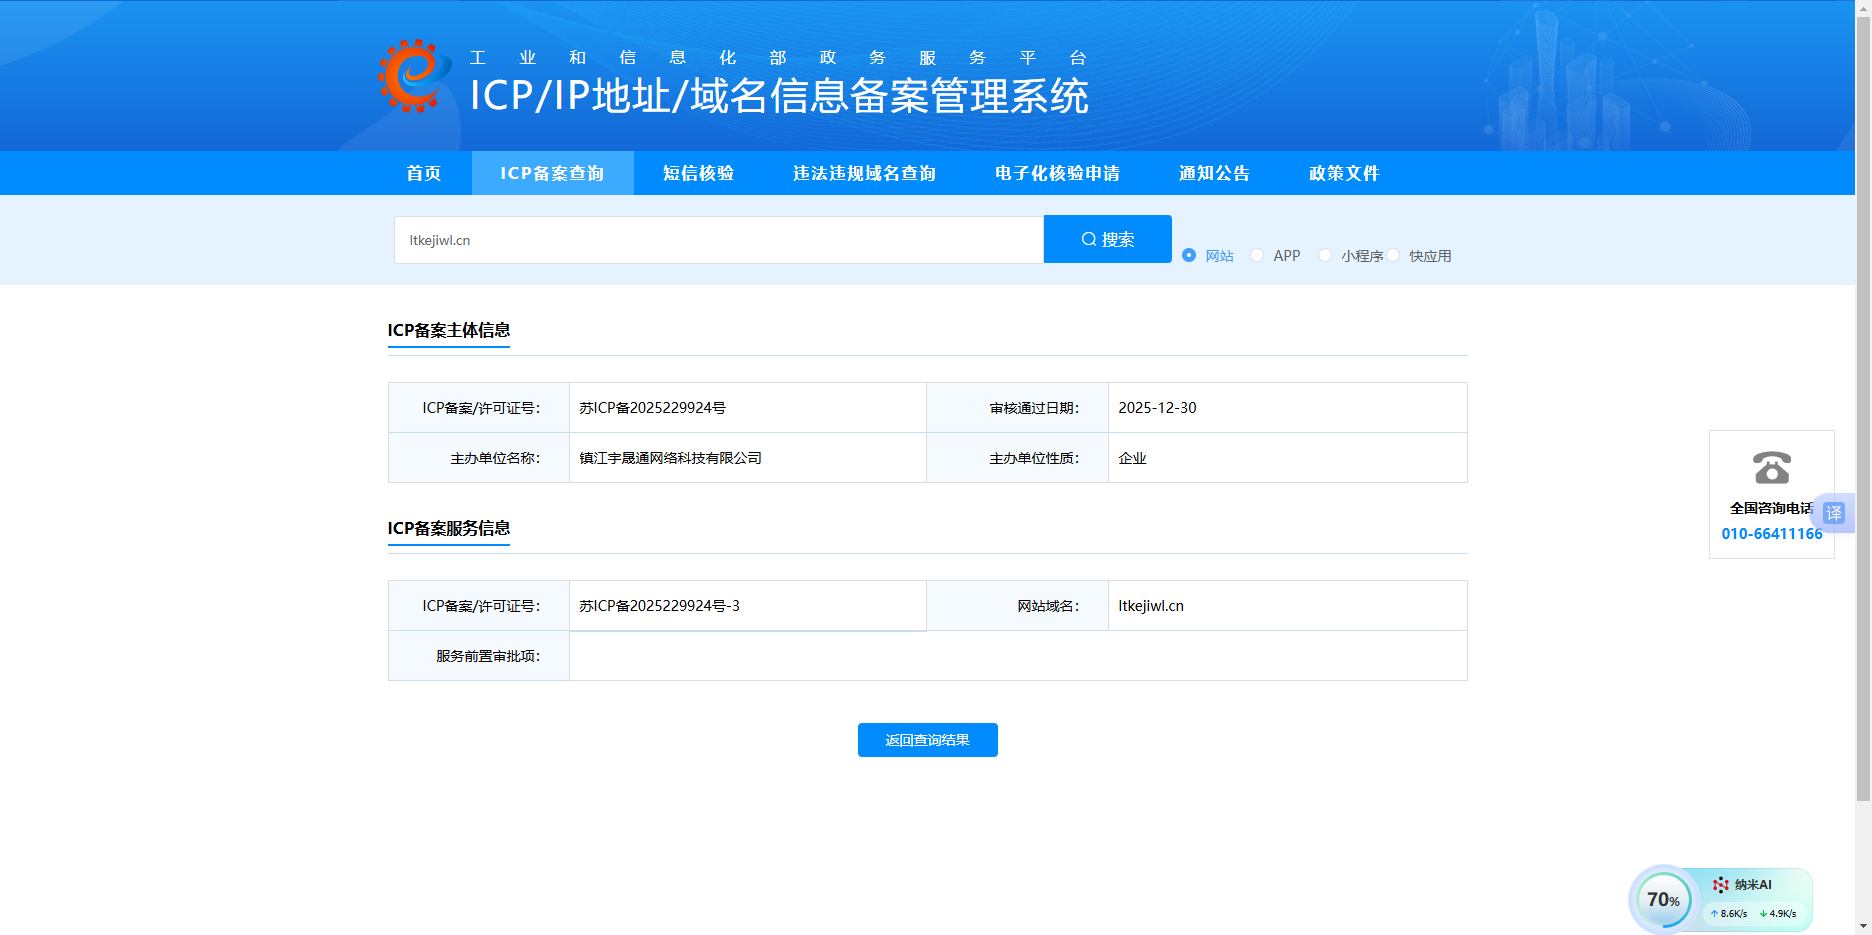This screenshot has height=935, width=1872.
Task: Click the 010-66411166 phone number link
Action: (1771, 534)
